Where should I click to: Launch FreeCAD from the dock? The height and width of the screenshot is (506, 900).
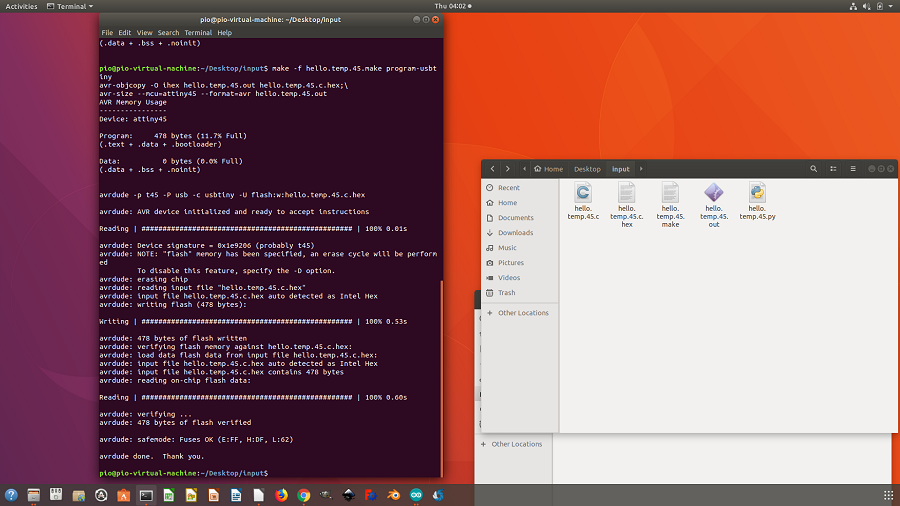[x=371, y=495]
